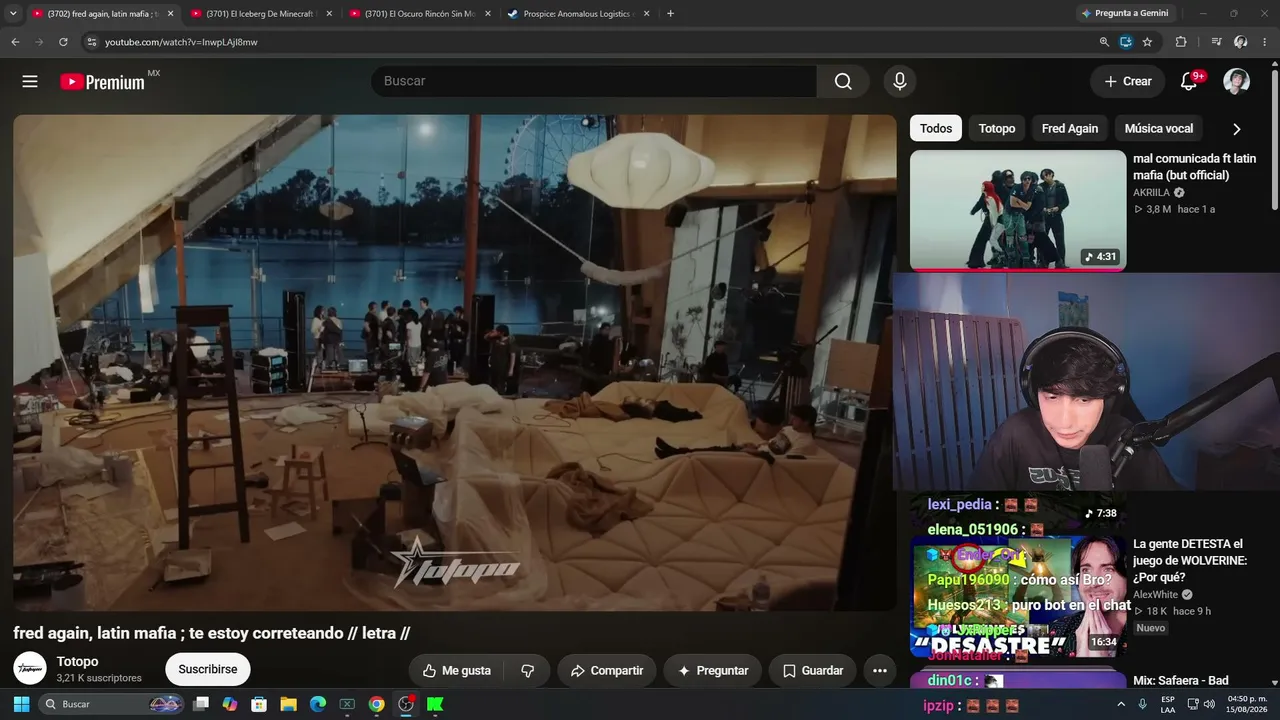Image resolution: width=1280 pixels, height=720 pixels.
Task: Open the taskbar clock and date
Action: 1246,704
